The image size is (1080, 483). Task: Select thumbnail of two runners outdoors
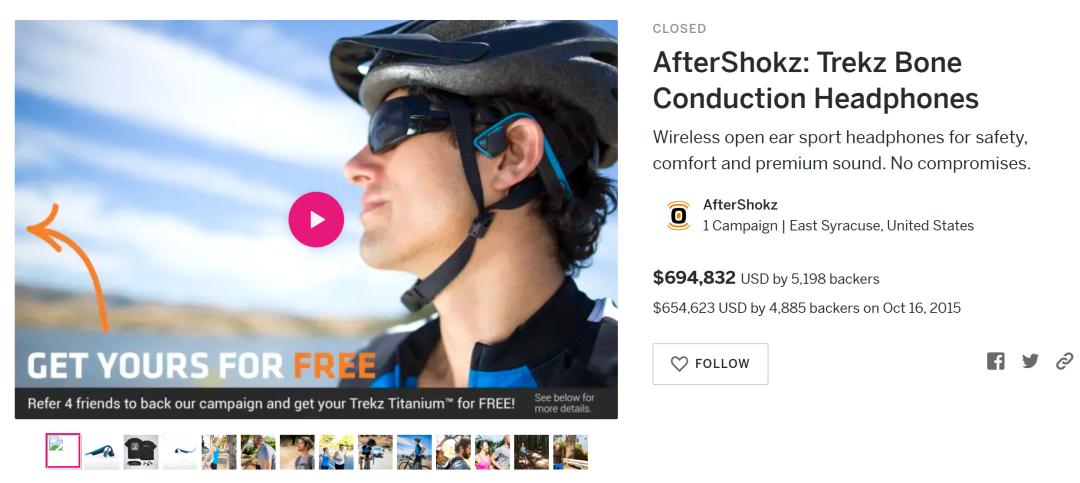pos(336,452)
